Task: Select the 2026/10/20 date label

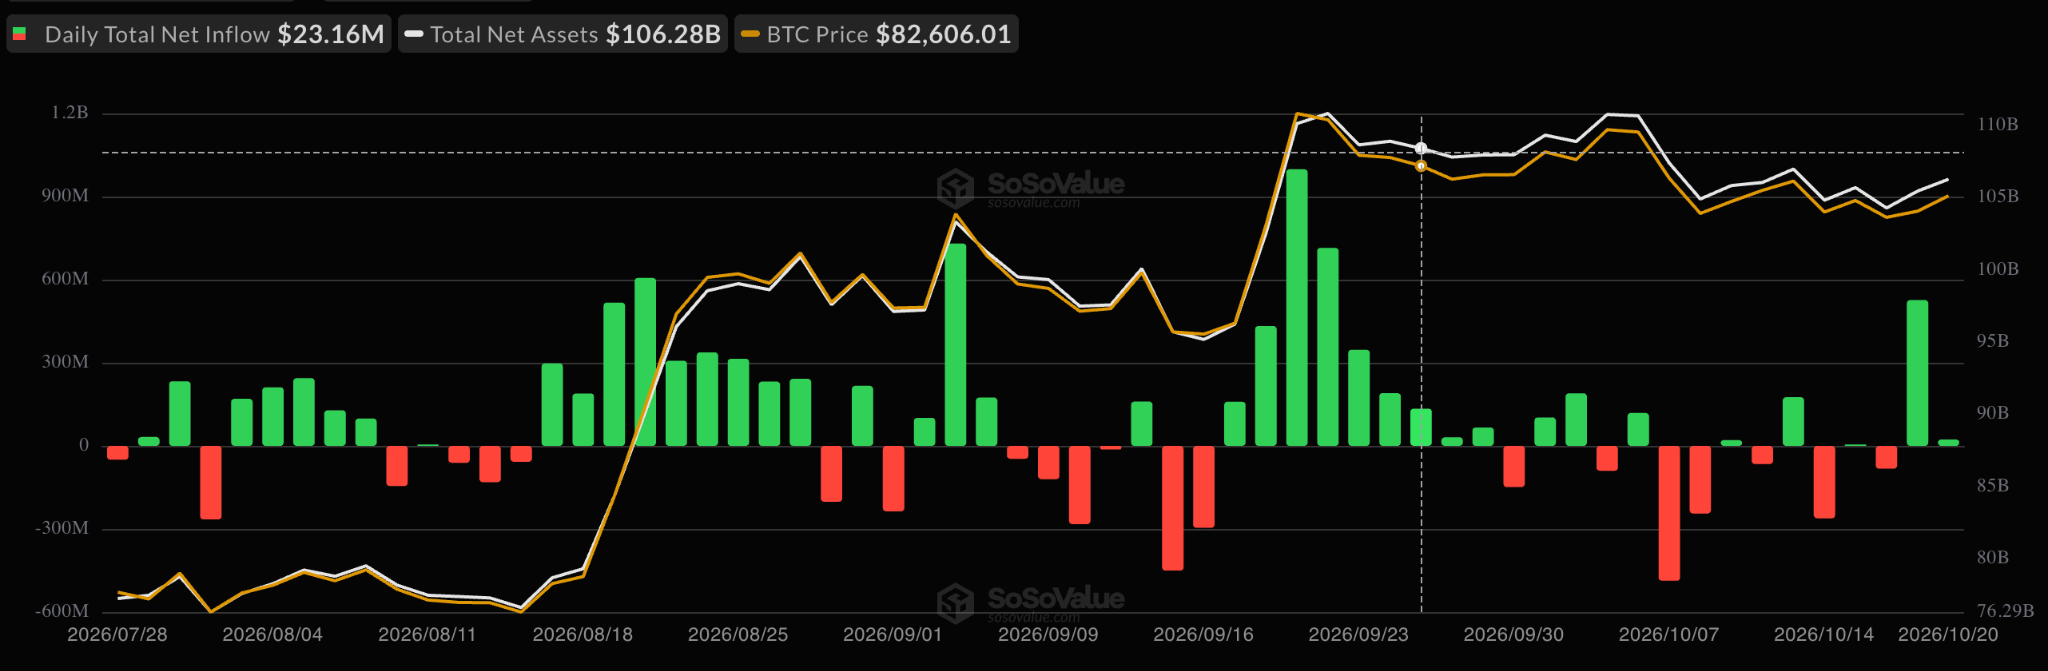Action: click(x=1948, y=635)
